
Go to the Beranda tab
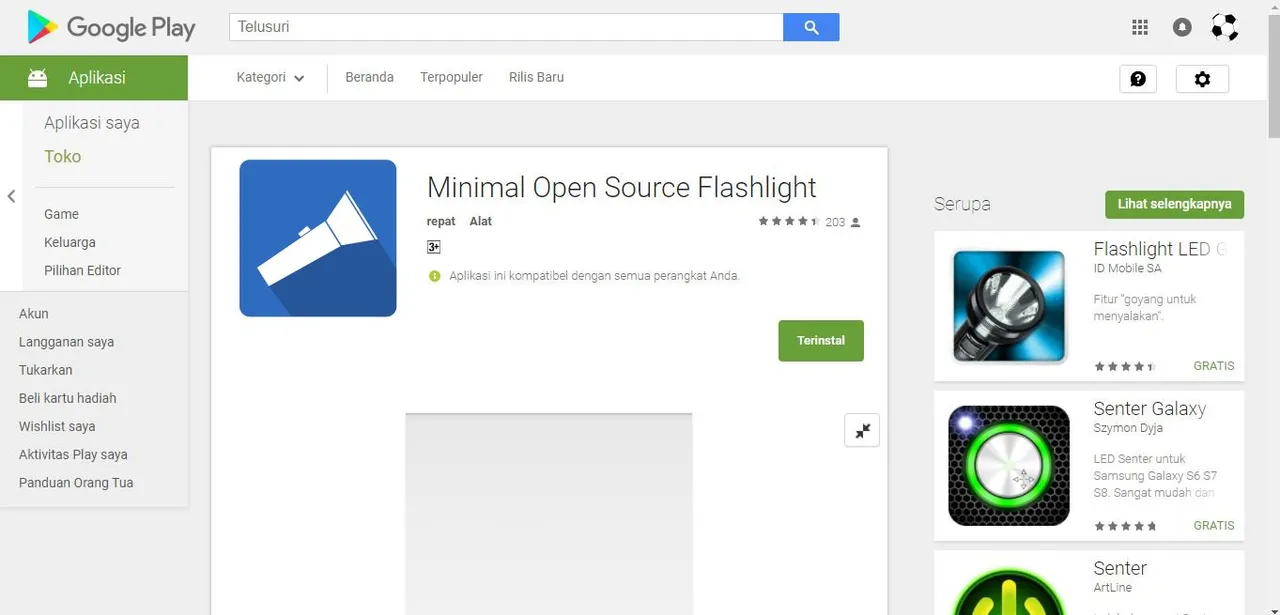click(369, 77)
